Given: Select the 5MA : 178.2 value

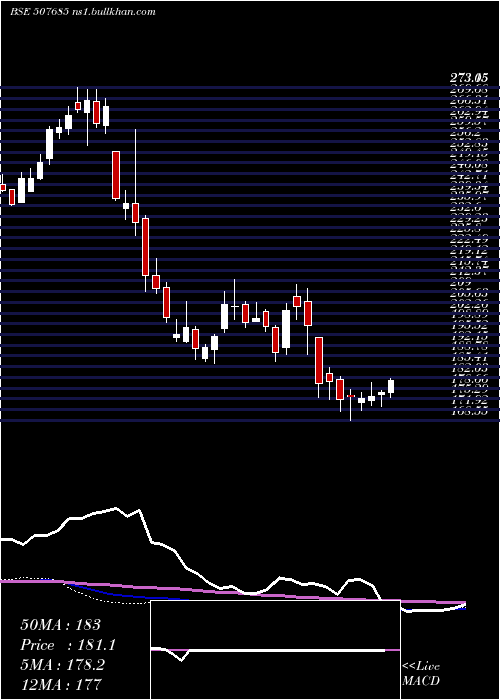Looking at the screenshot, I should tap(62, 665).
